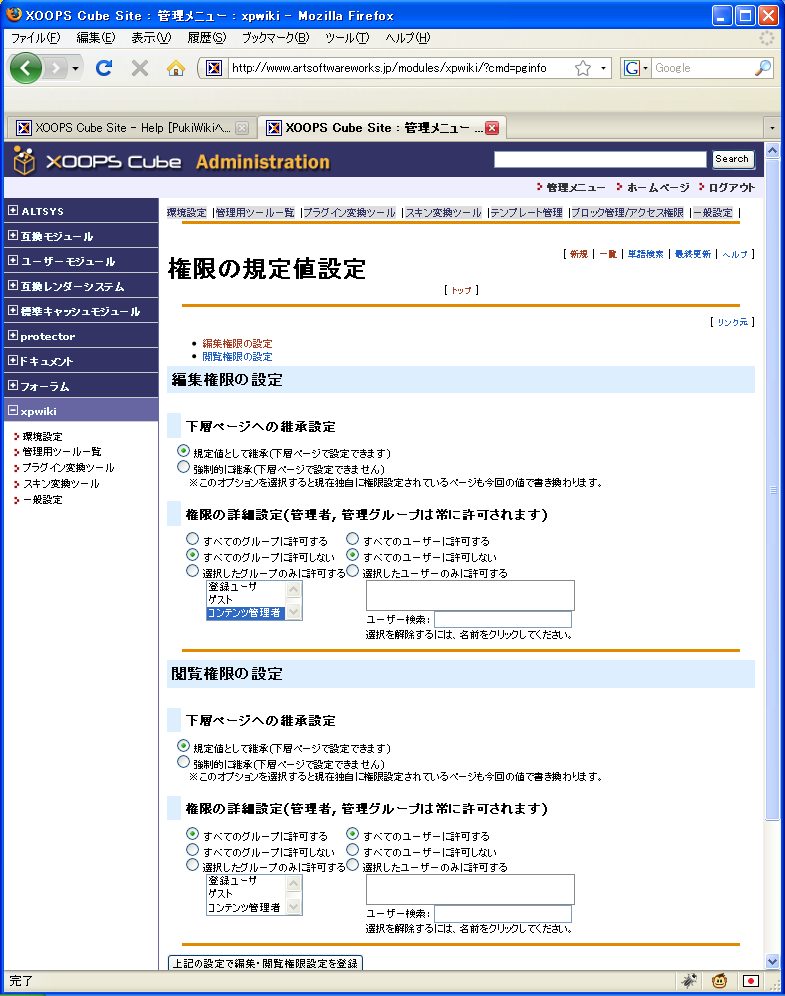Allow all groups for edit permission
The height and width of the screenshot is (996, 785).
193,540
